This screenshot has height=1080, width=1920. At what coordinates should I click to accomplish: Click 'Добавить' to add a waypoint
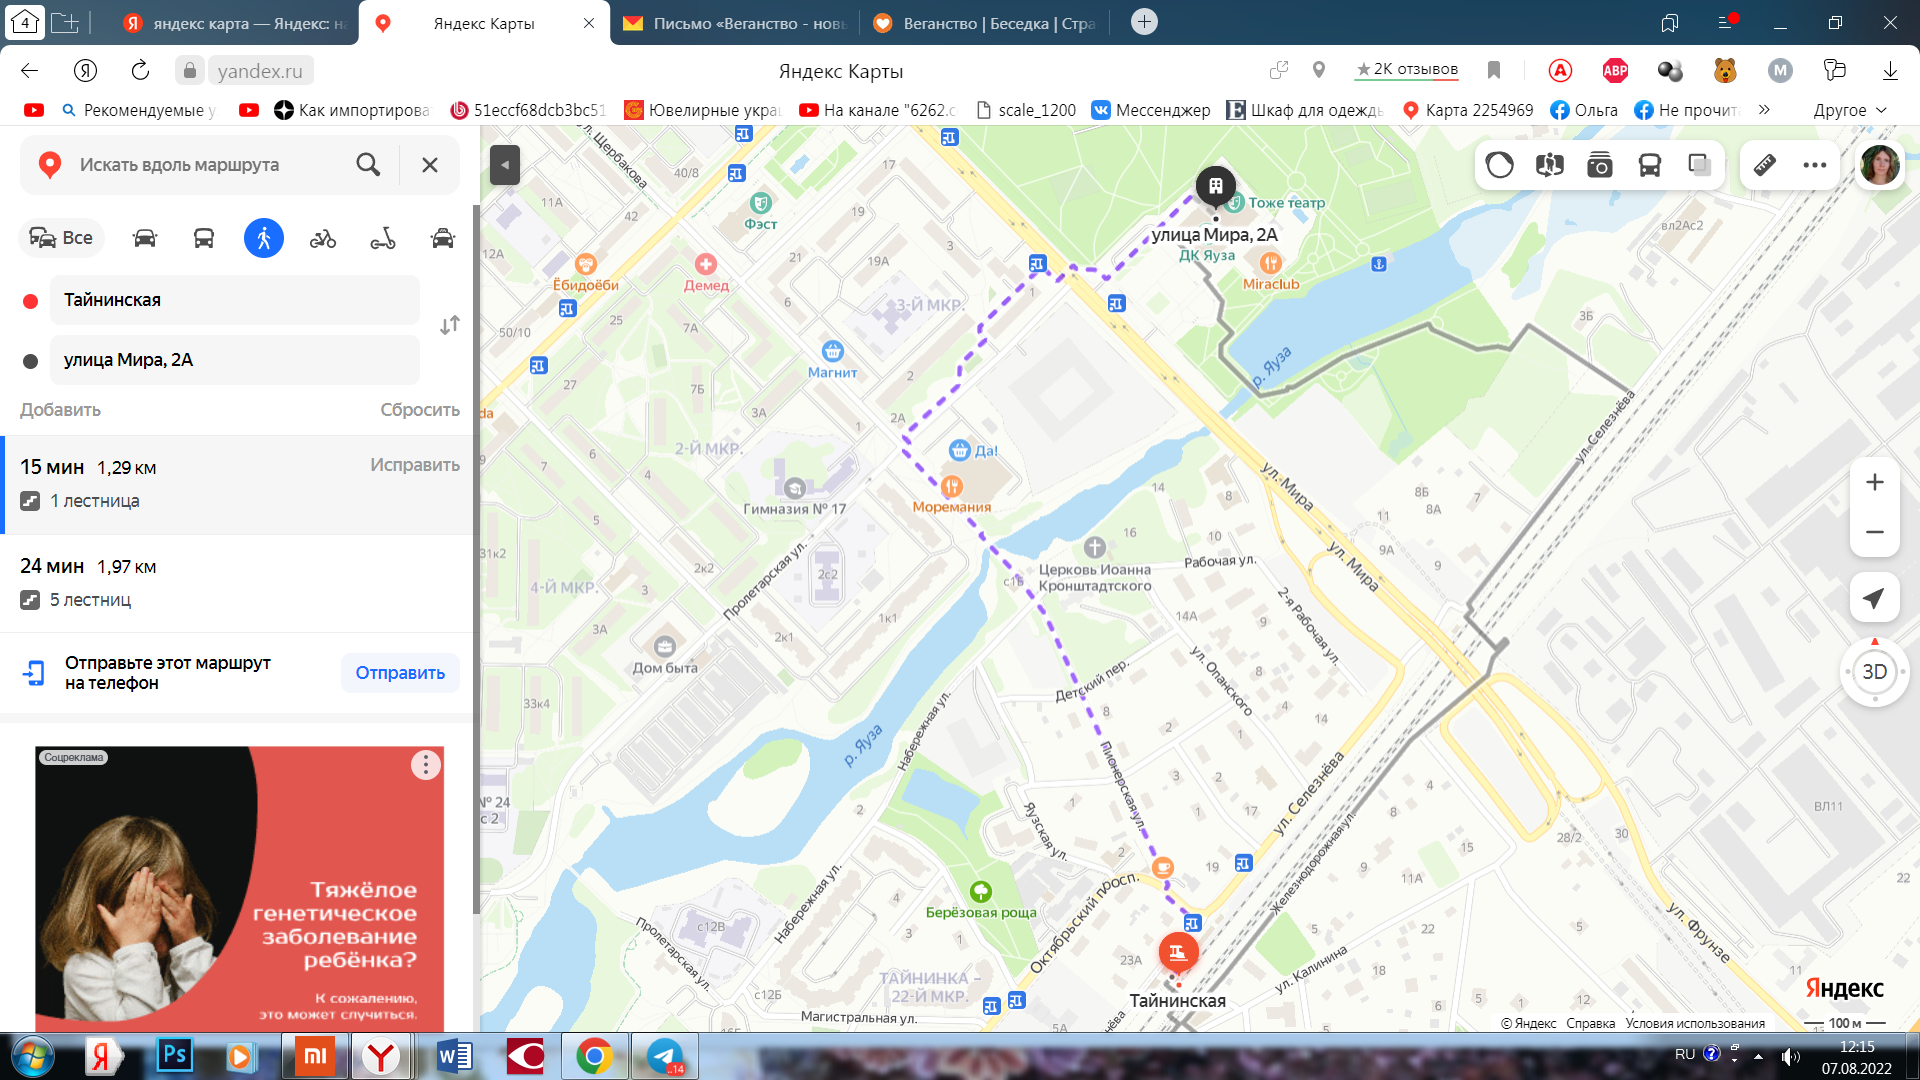click(x=60, y=410)
